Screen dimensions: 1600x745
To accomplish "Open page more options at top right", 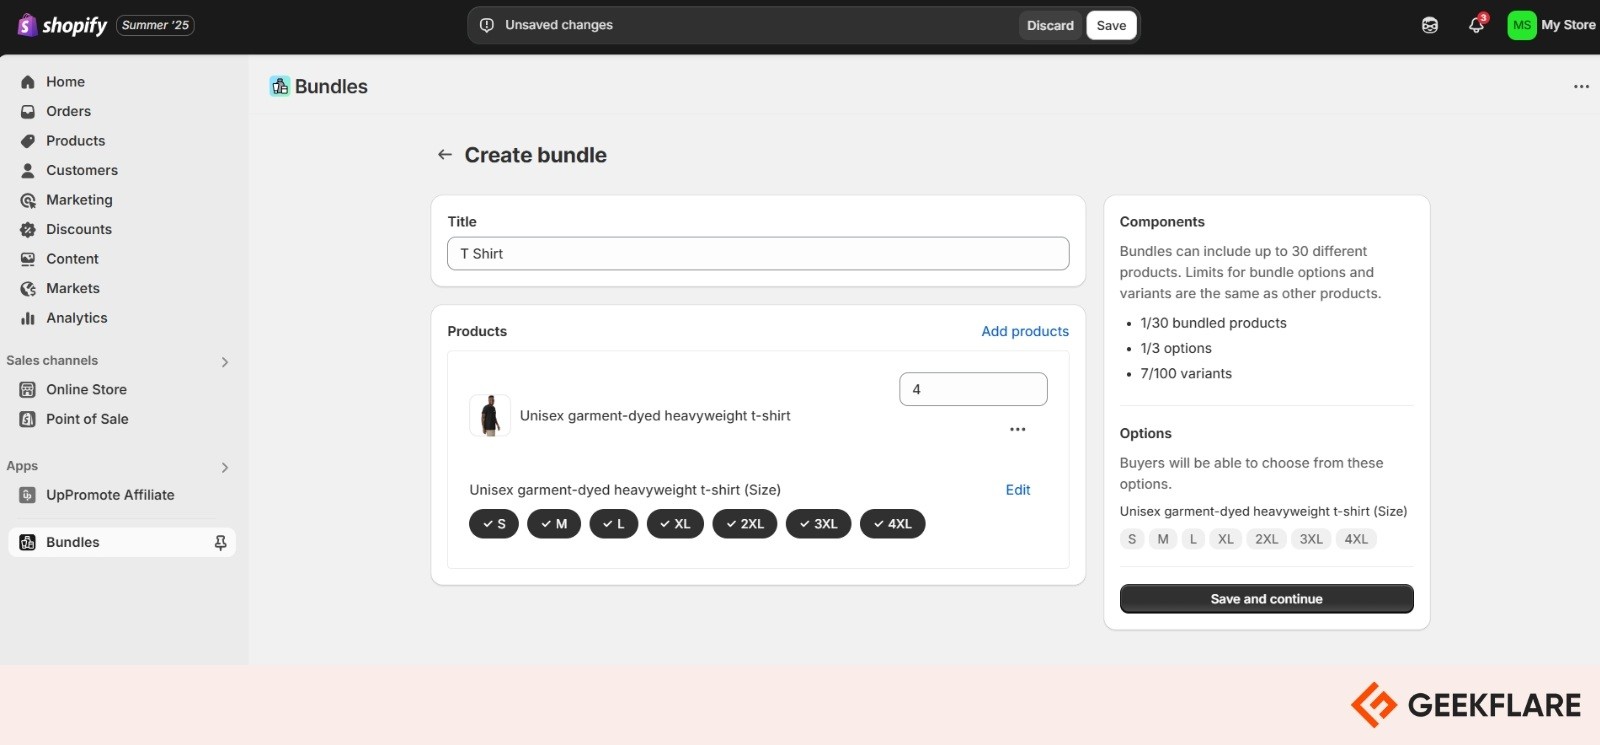I will coord(1581,87).
